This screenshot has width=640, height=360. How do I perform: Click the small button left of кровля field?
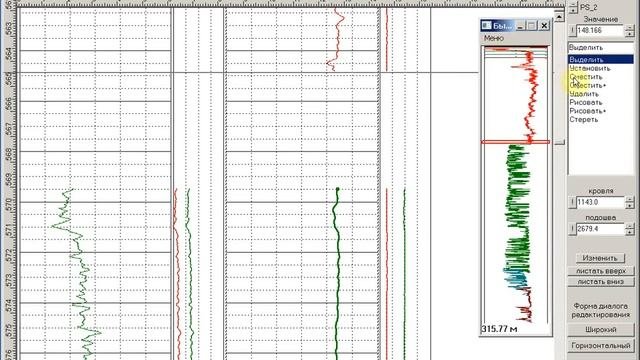[573, 202]
